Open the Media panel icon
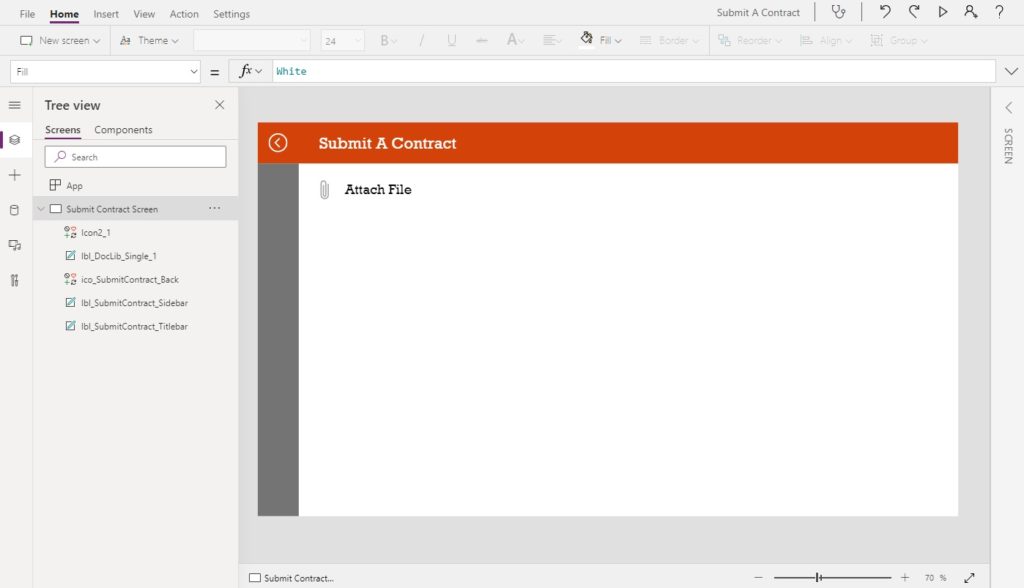1024x588 pixels. (14, 245)
